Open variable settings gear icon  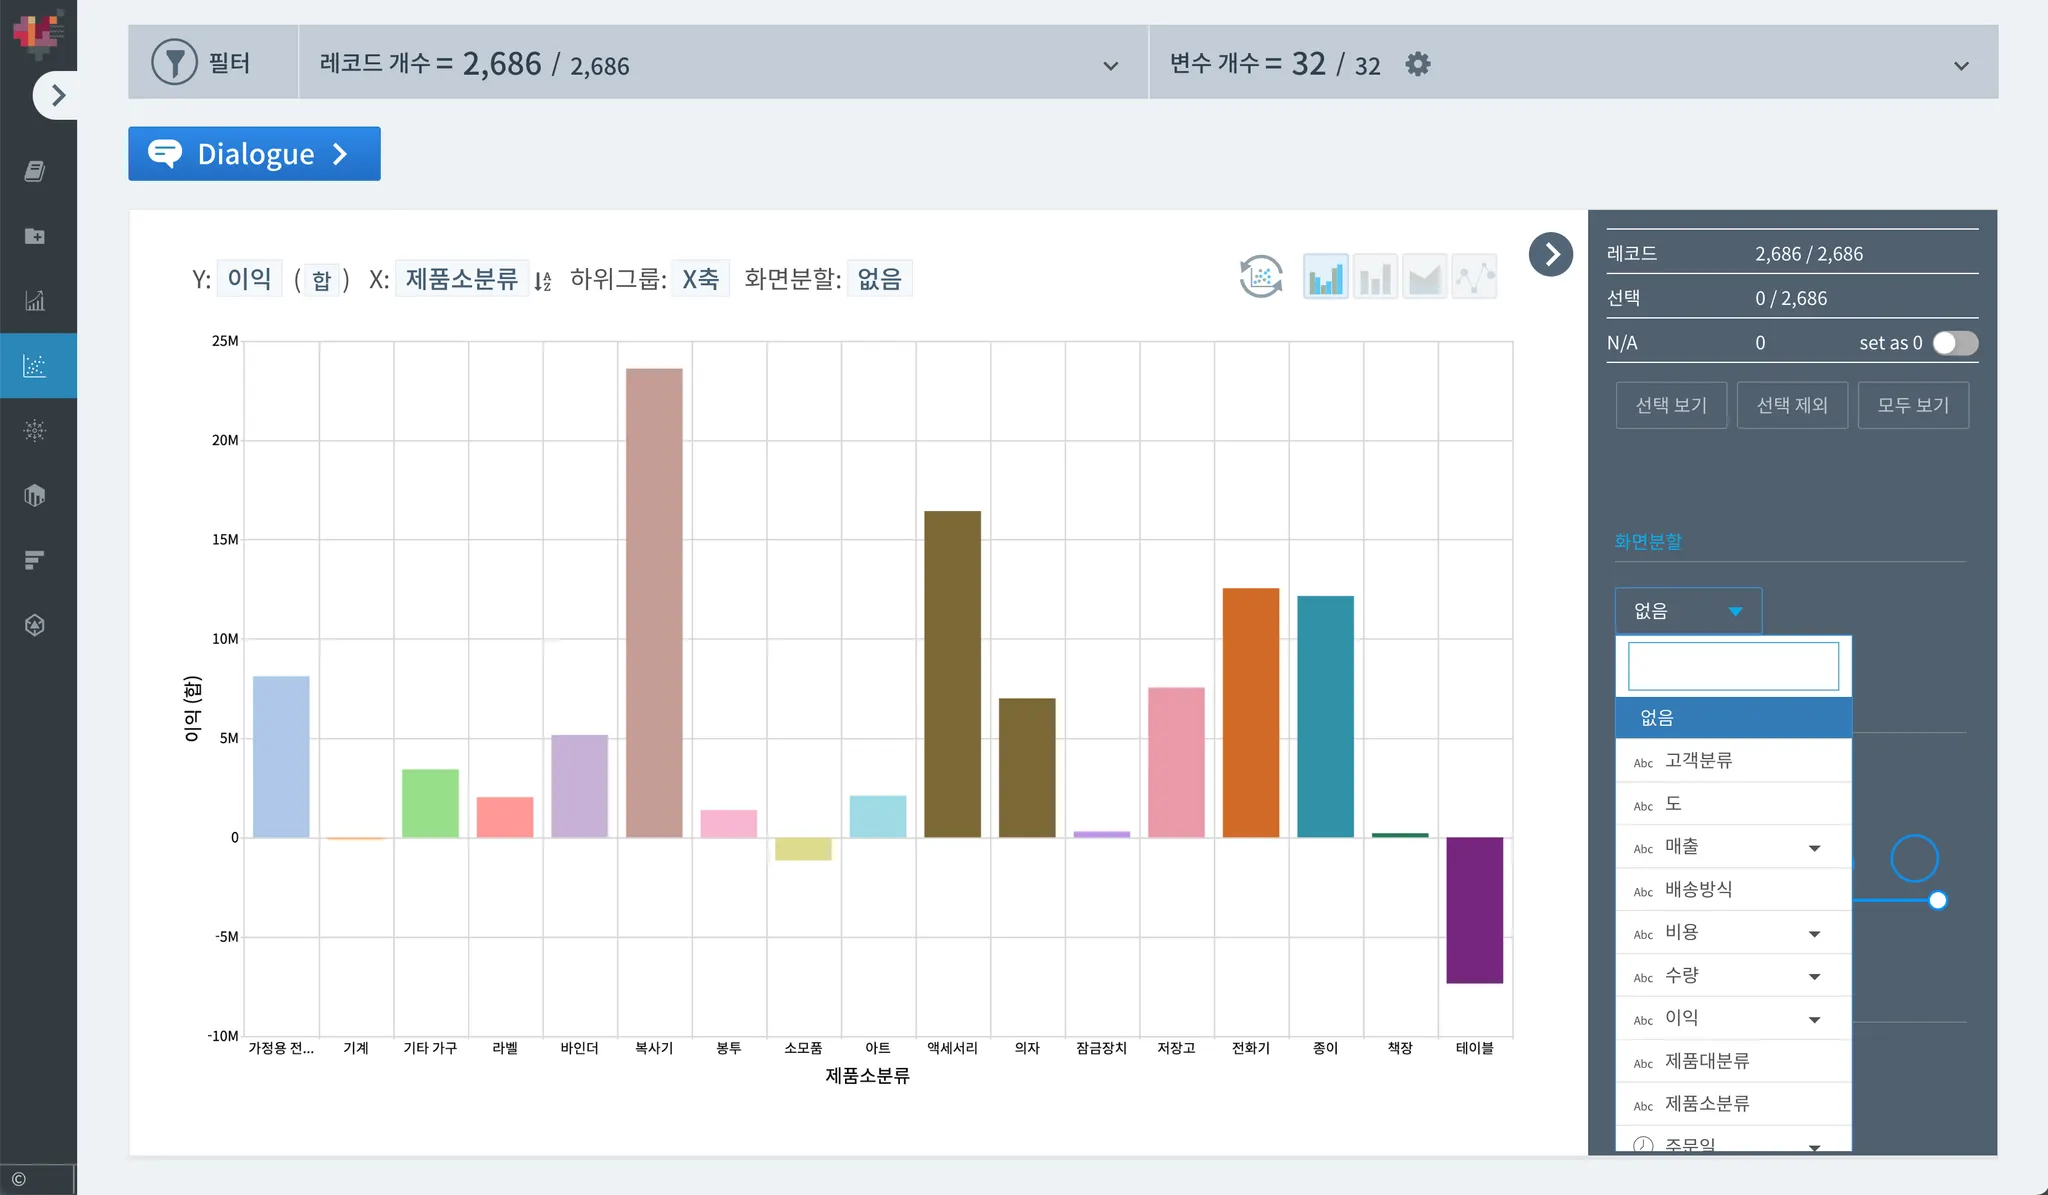pyautogui.click(x=1417, y=64)
